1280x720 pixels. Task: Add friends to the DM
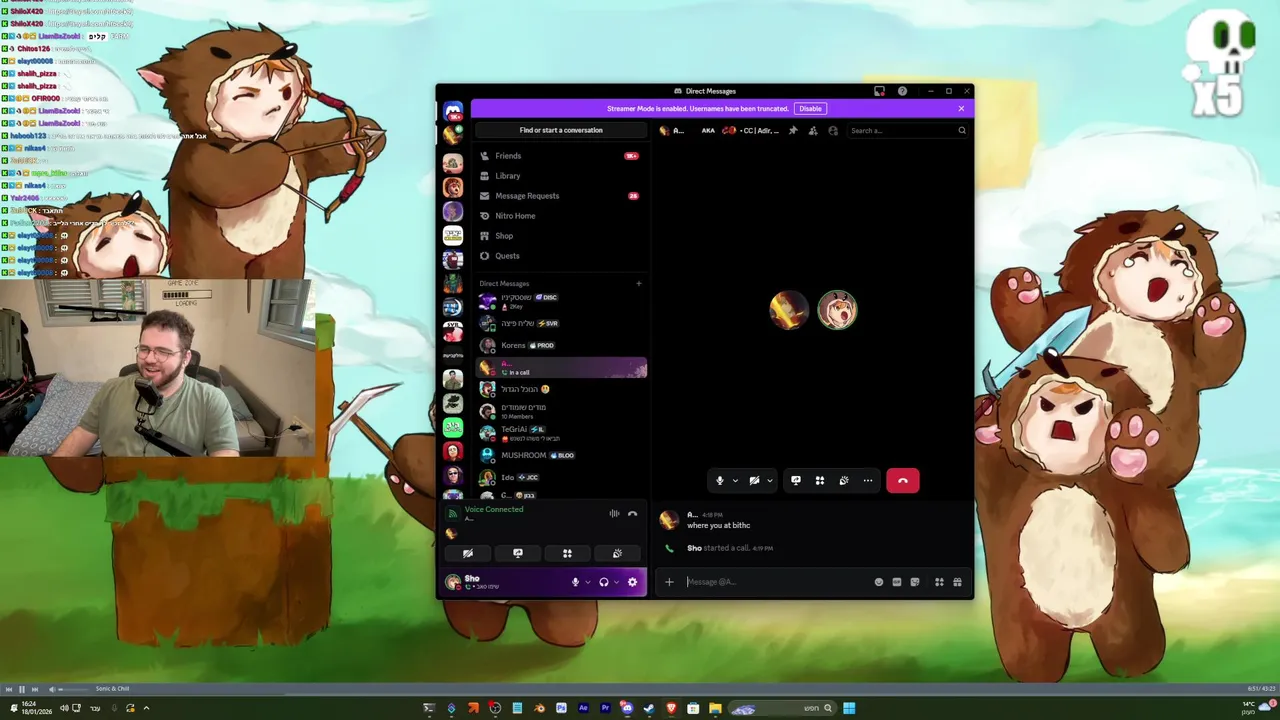tap(813, 130)
